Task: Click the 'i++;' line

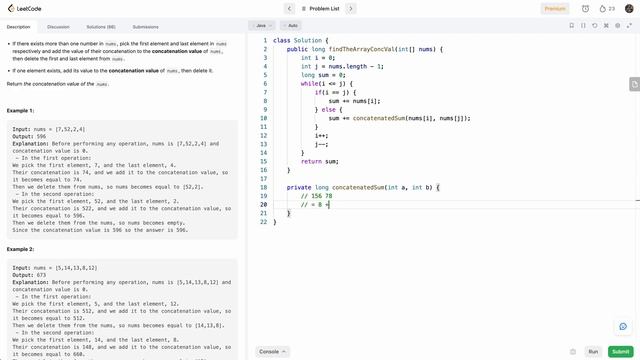Action: click(321, 136)
